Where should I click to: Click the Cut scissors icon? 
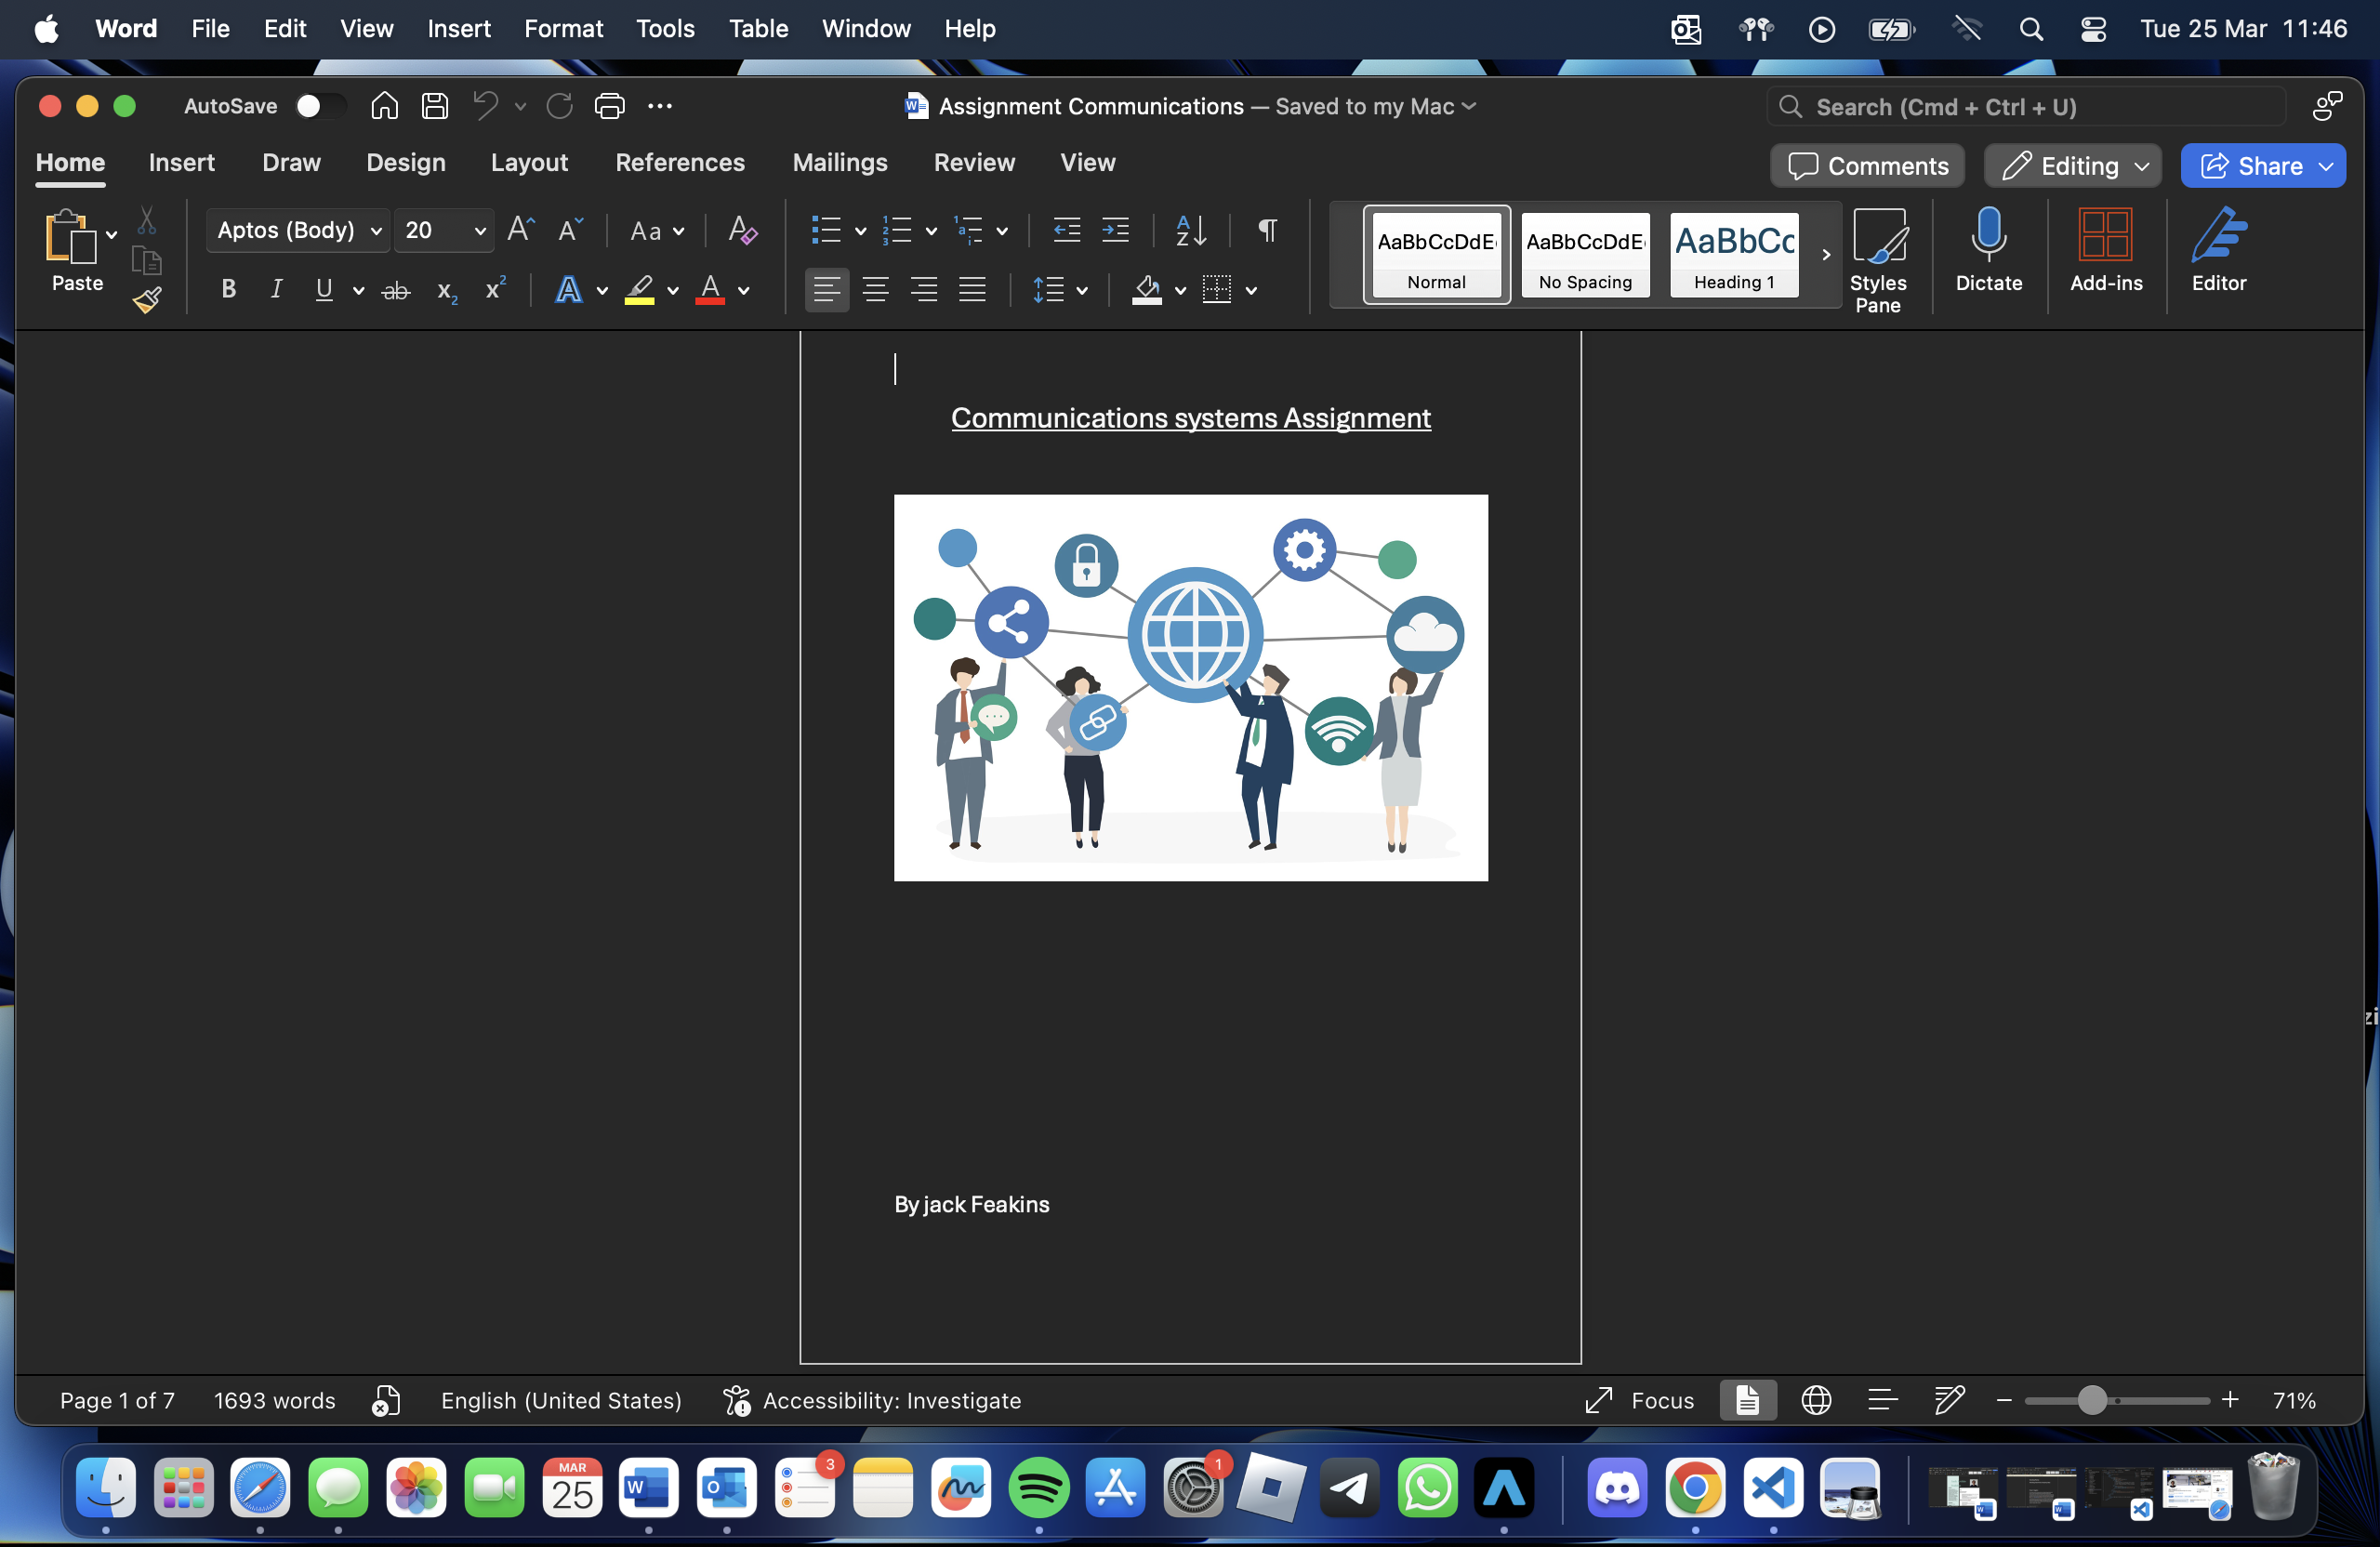(x=147, y=220)
